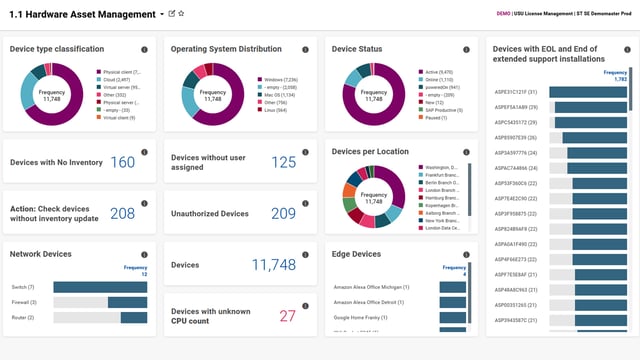Click the ASPA0A1F490 (22) row label
The height and width of the screenshot is (360, 640).
click(516, 244)
